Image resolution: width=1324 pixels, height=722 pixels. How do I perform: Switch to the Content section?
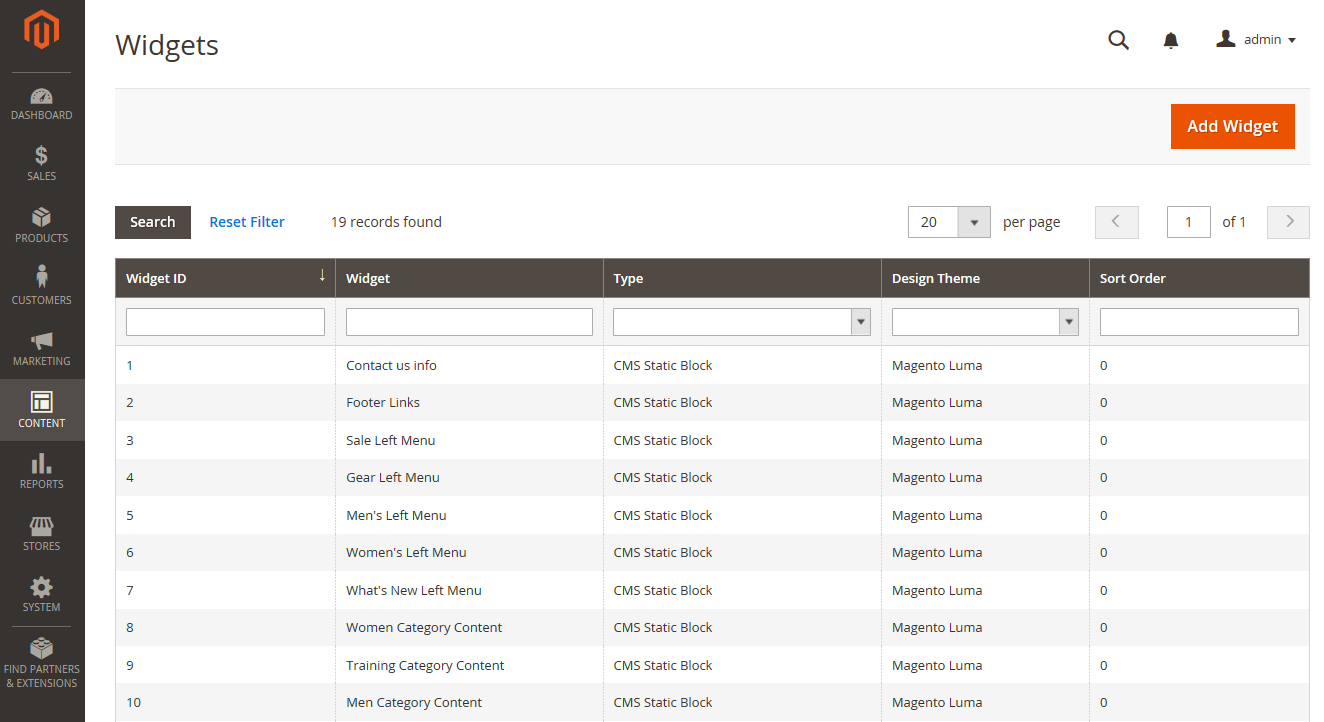[x=41, y=410]
